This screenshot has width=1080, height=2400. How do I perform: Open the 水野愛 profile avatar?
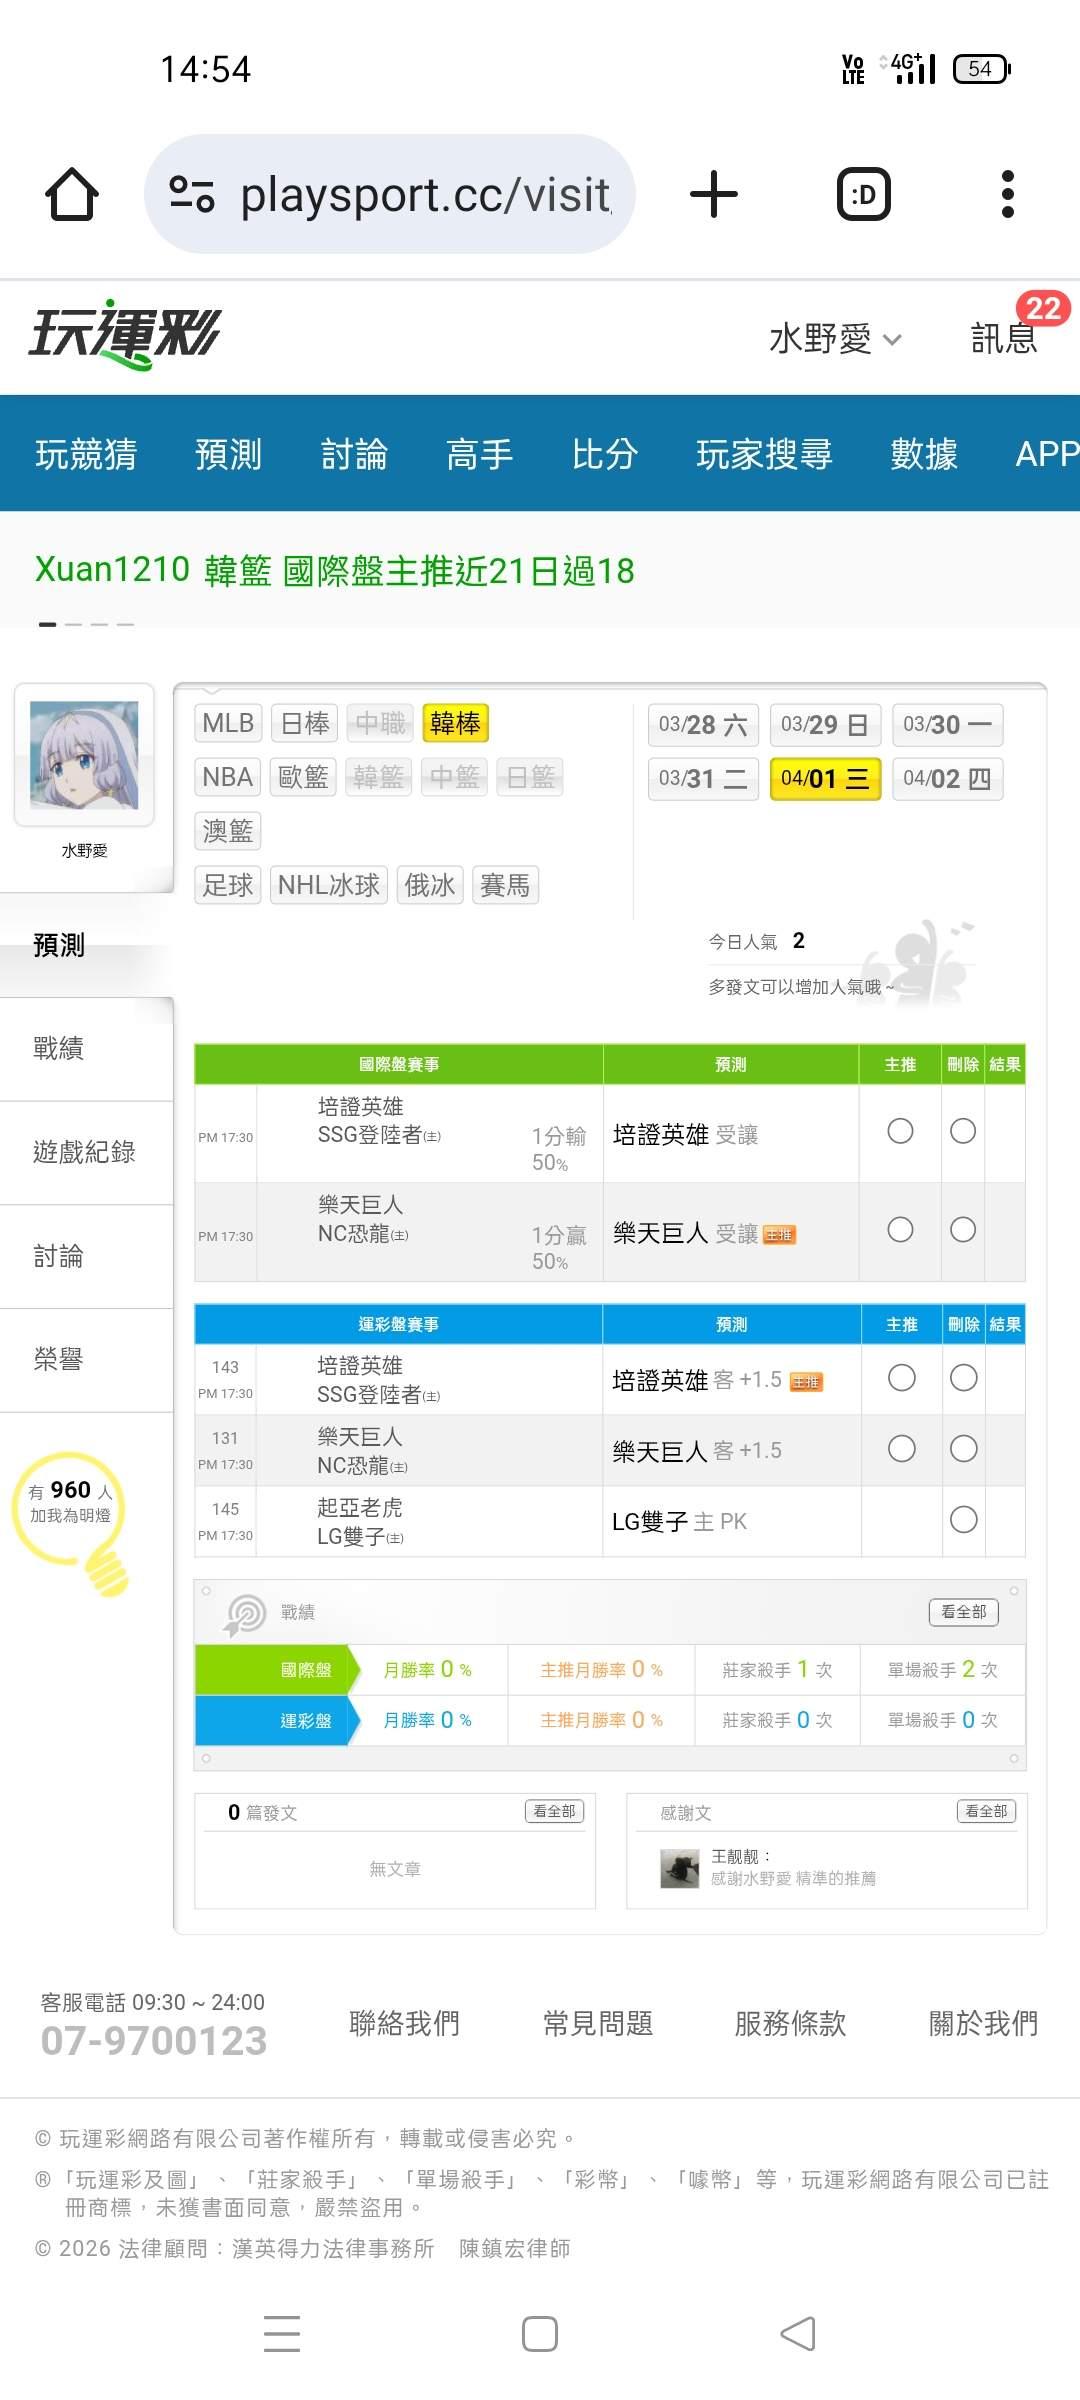[x=84, y=755]
